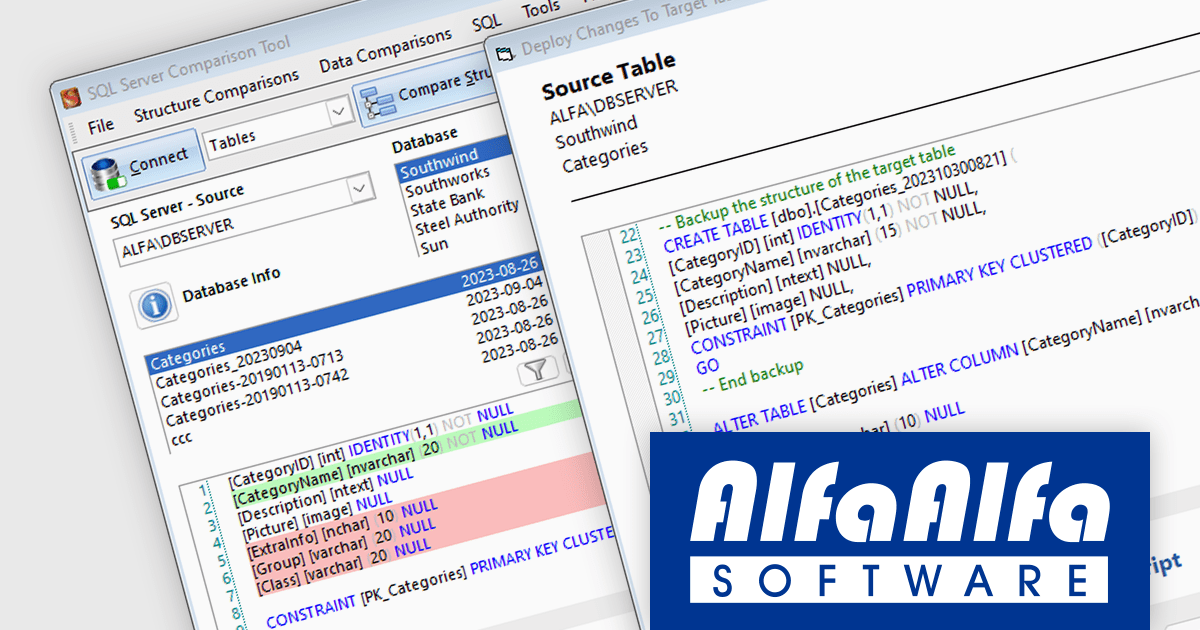Open the Tools menu
The image size is (1200, 630).
pos(540,8)
